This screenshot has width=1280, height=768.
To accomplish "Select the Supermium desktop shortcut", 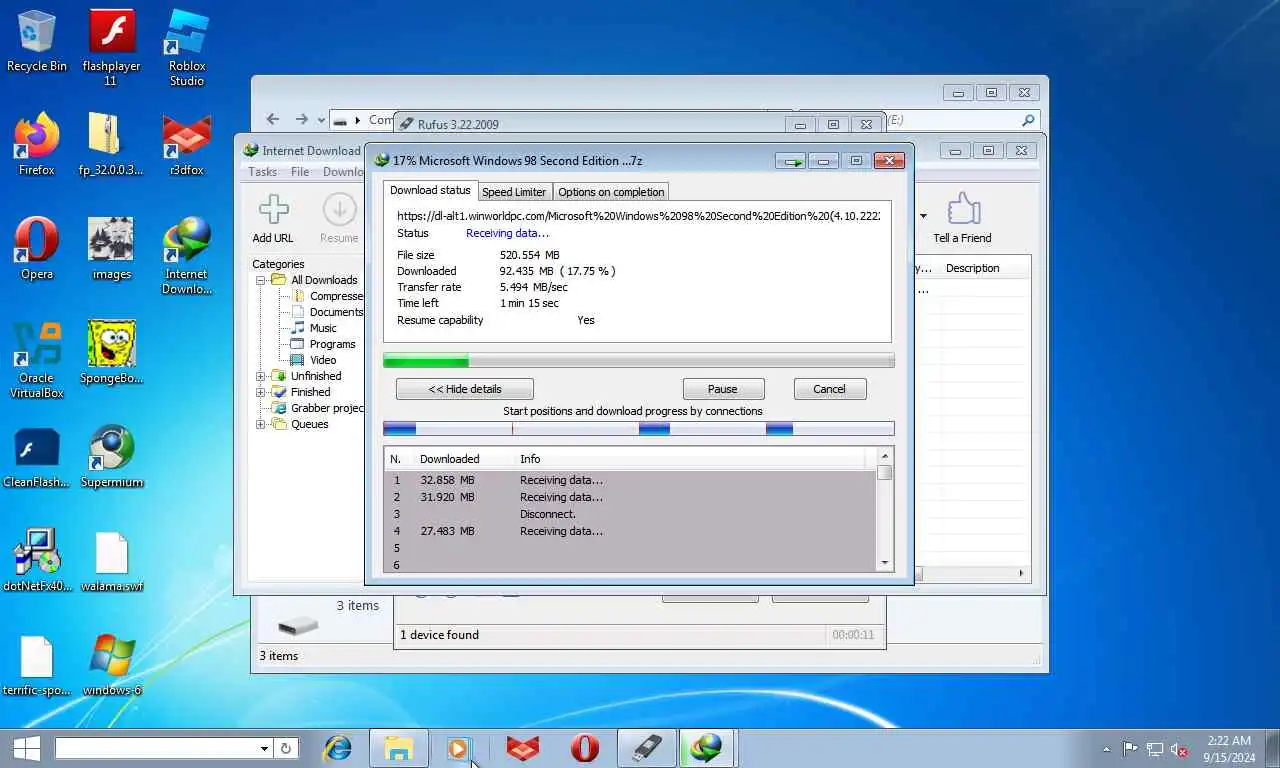I will pos(111,457).
